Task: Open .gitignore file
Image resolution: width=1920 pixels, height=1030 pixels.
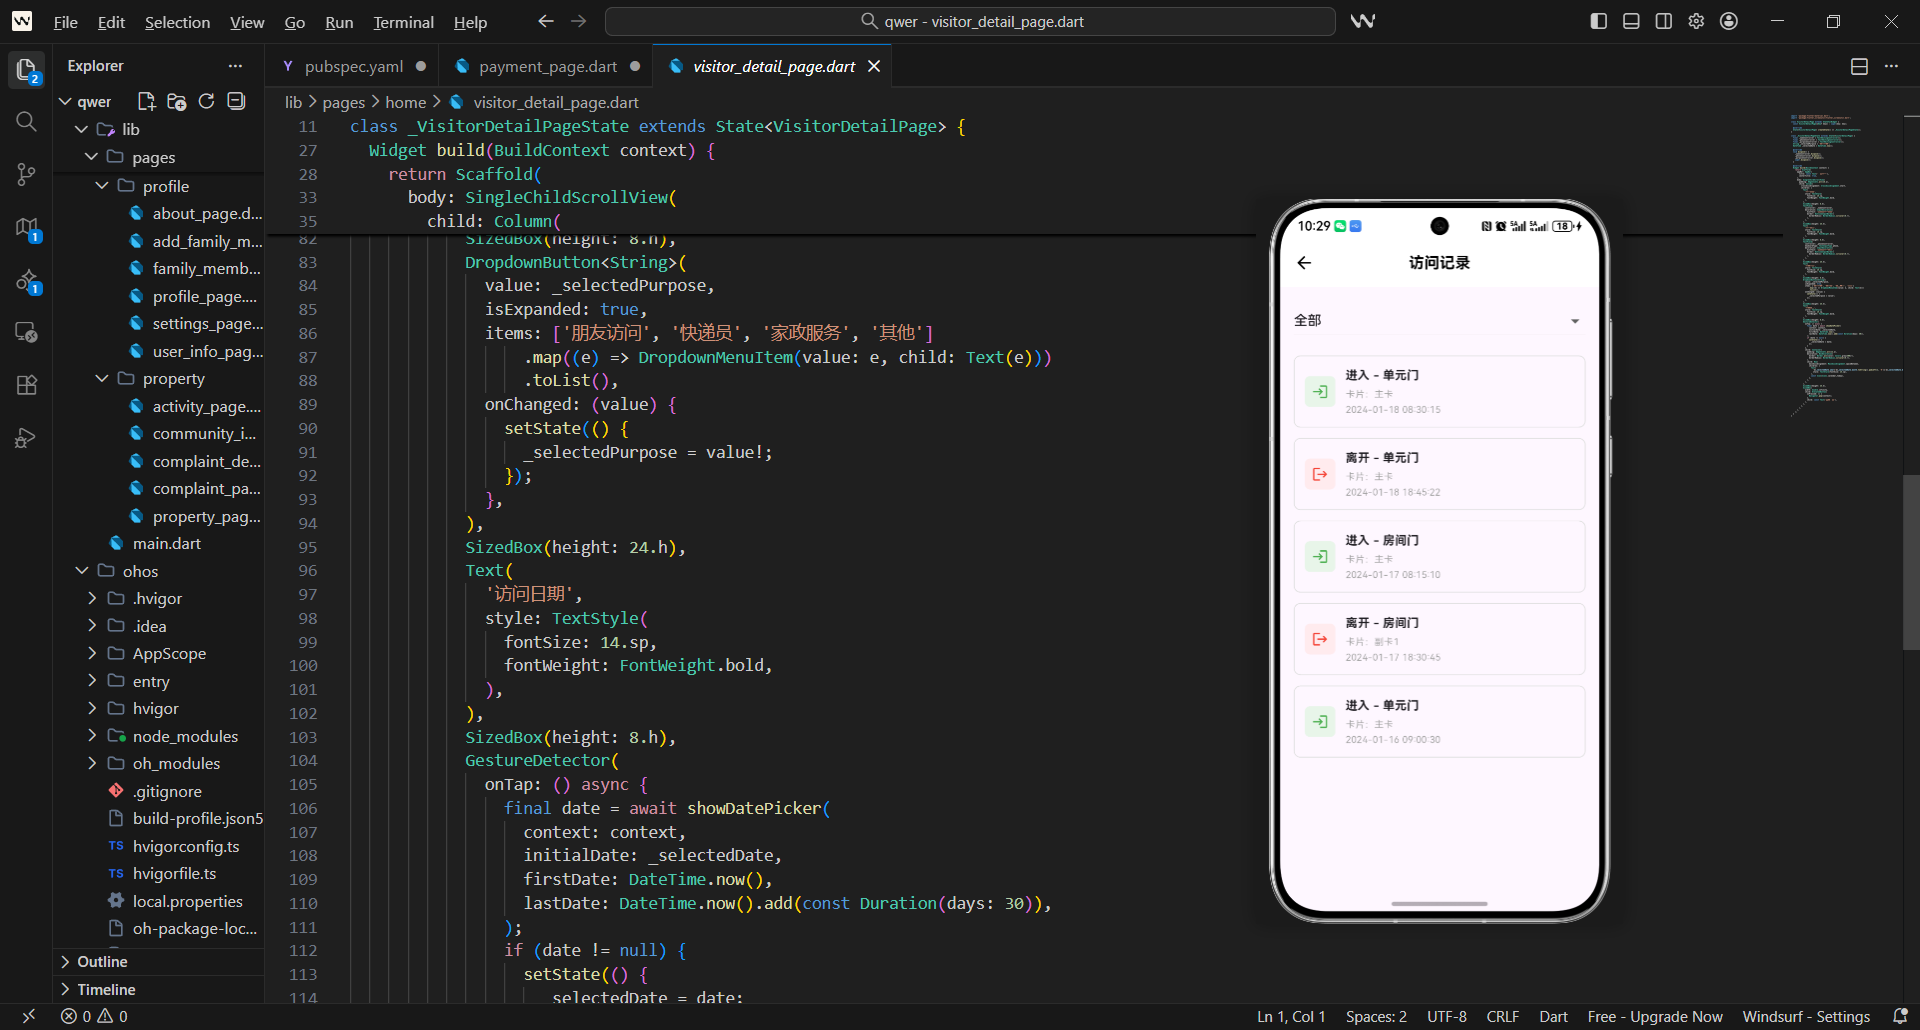Action: pos(167,791)
